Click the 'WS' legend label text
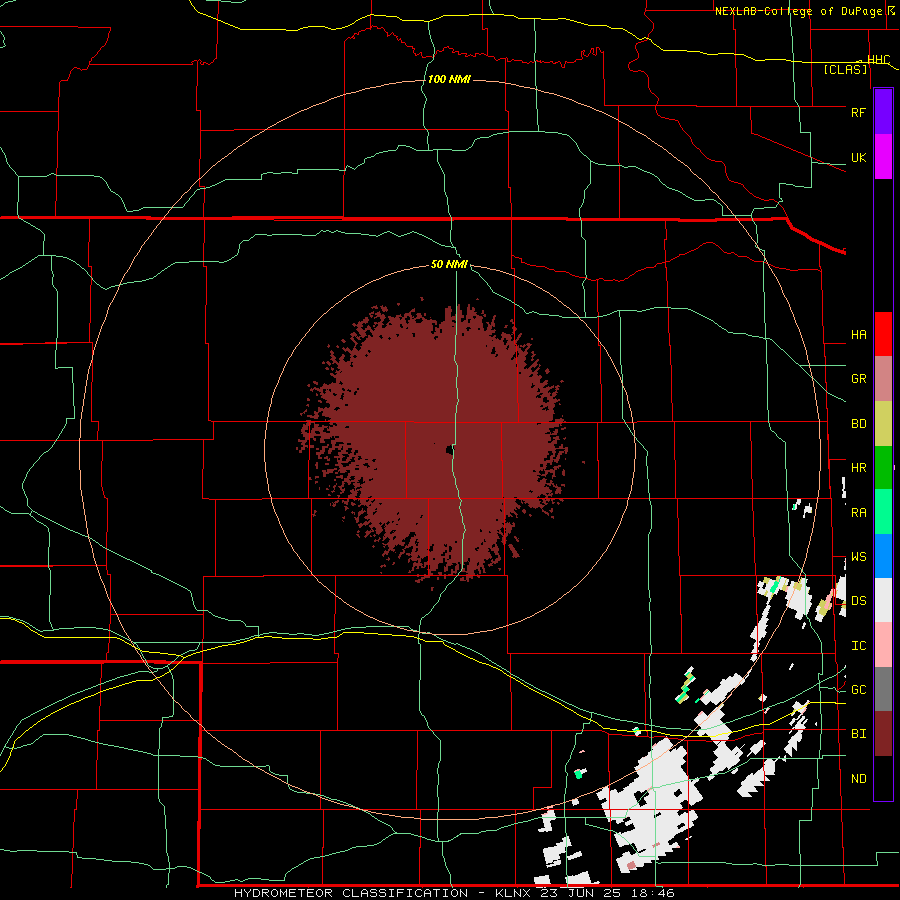The width and height of the screenshot is (900, 900). pyautogui.click(x=858, y=557)
